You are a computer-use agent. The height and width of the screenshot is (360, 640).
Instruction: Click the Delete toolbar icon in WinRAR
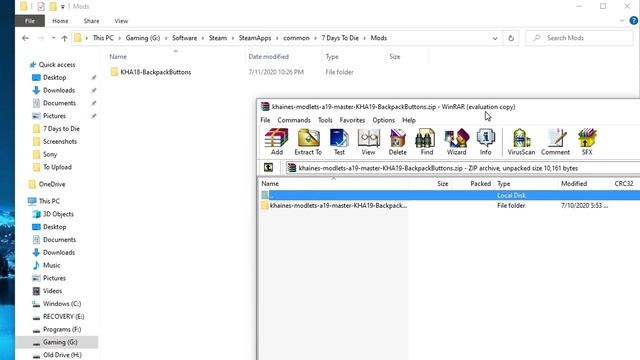click(x=398, y=142)
